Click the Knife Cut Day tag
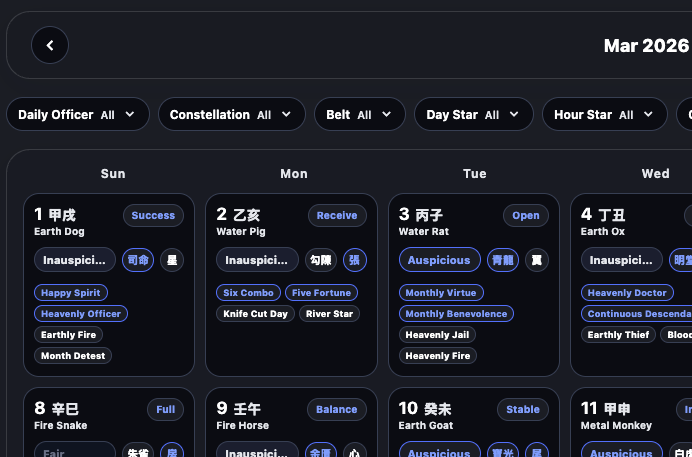 pos(255,314)
